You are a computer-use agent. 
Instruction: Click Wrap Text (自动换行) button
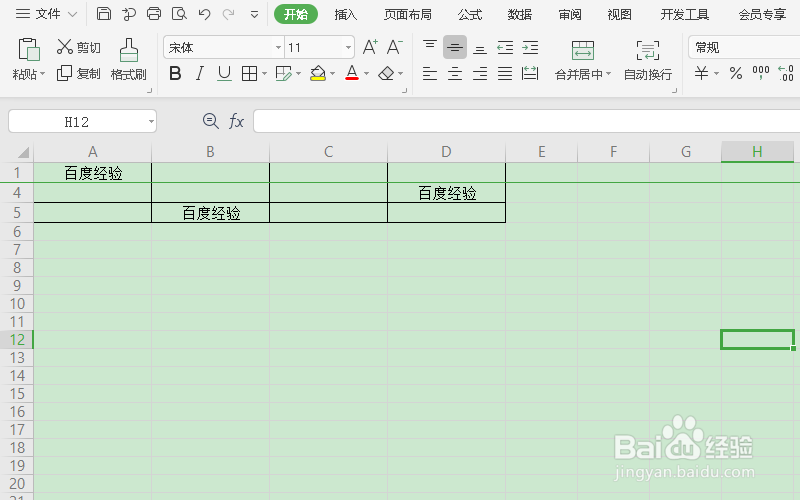point(648,60)
